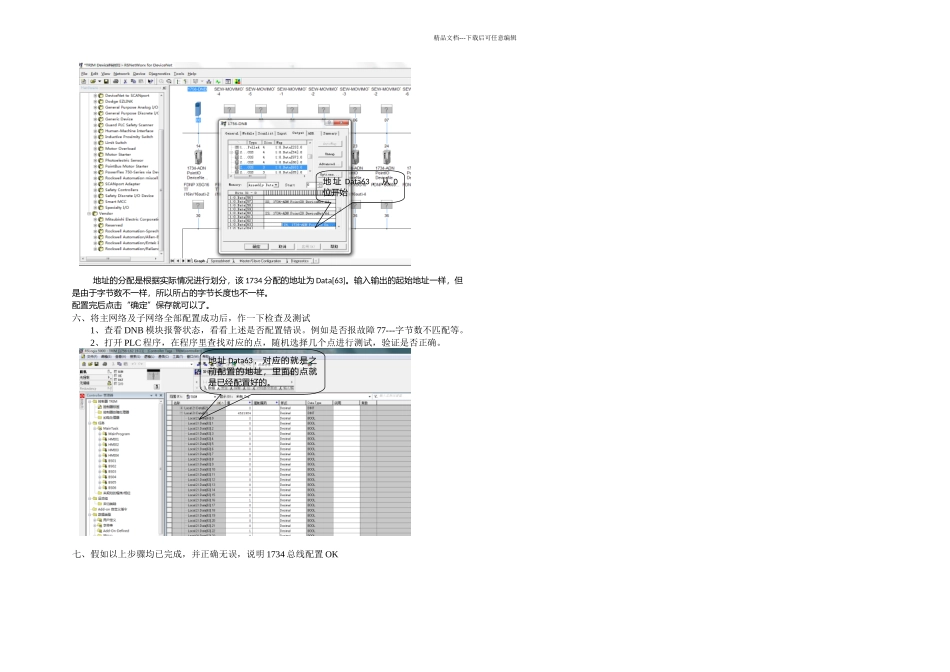
Task: Select Inductive Proximity Switch tree item
Action: (129, 137)
